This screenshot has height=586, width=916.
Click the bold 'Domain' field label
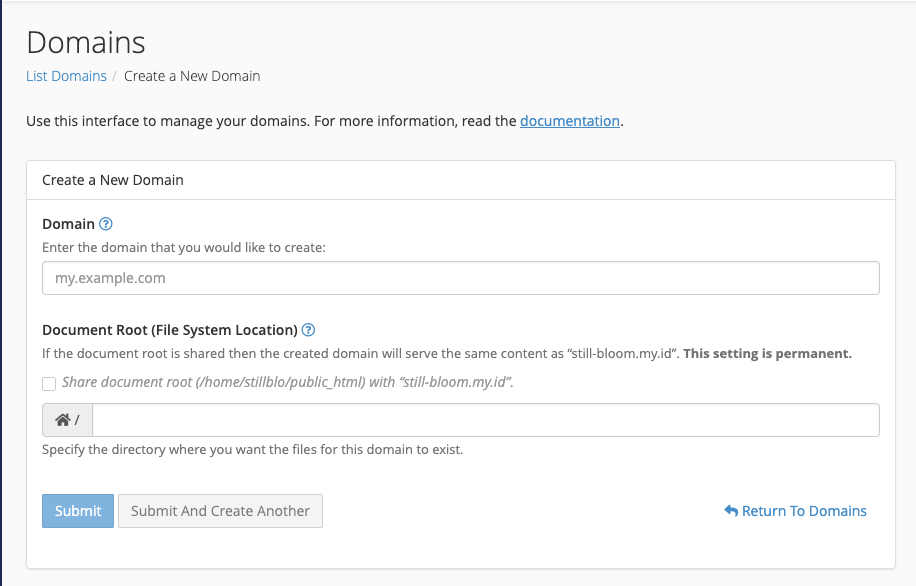click(x=68, y=224)
